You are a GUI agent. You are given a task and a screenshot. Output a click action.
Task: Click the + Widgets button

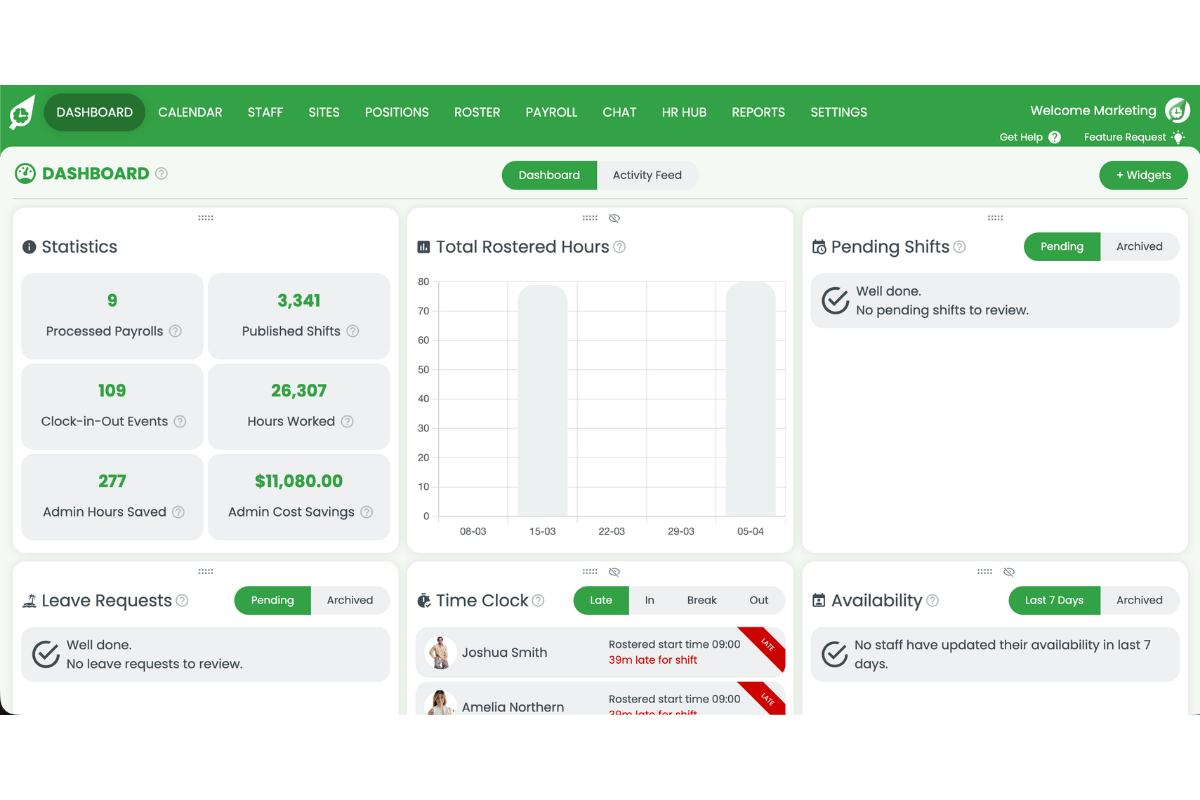pyautogui.click(x=1143, y=174)
